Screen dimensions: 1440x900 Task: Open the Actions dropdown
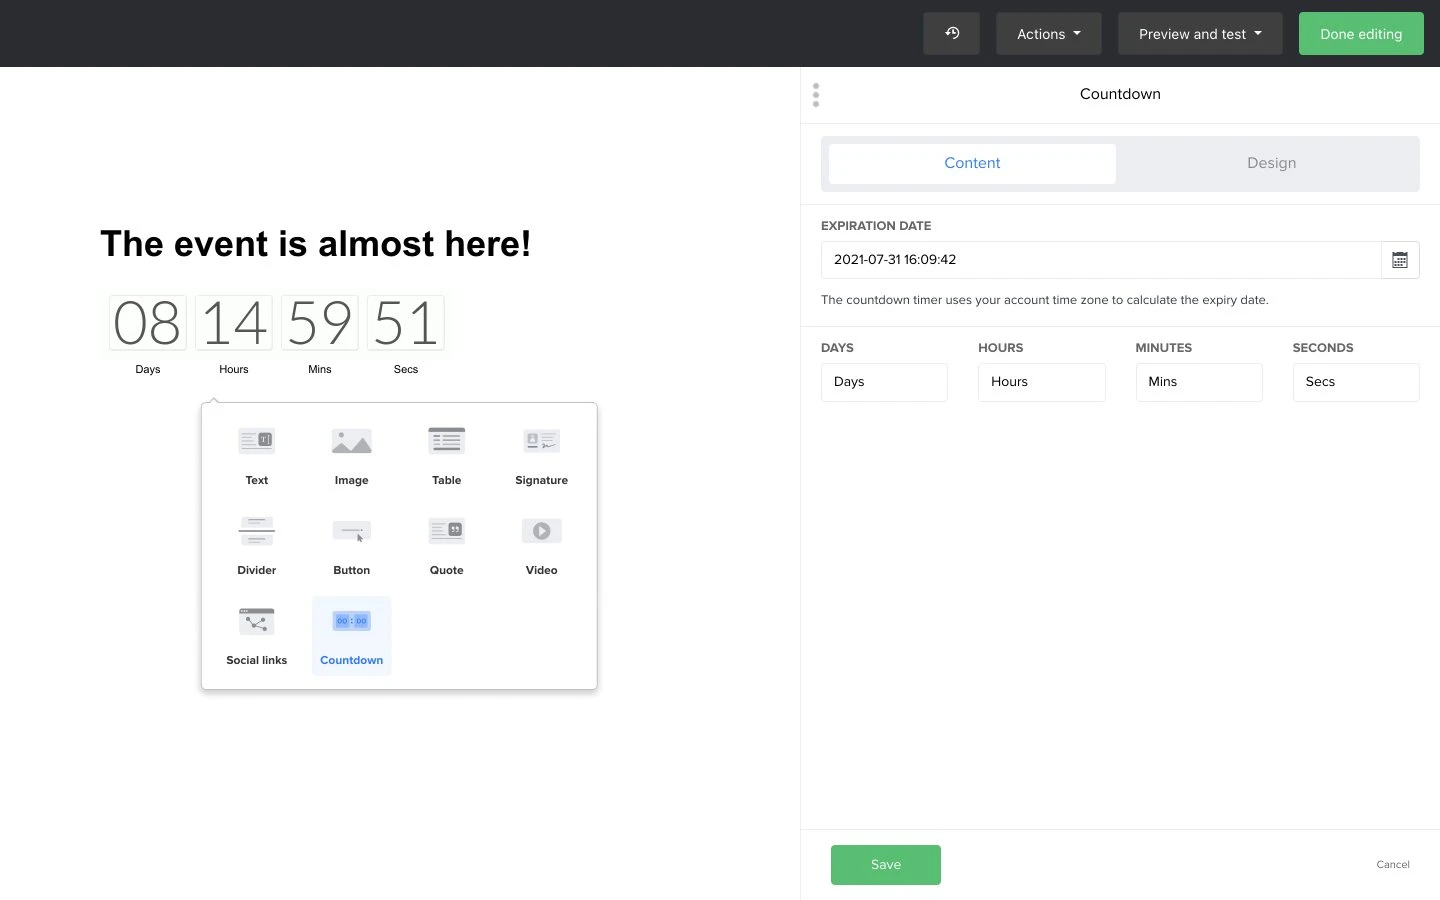coord(1048,34)
